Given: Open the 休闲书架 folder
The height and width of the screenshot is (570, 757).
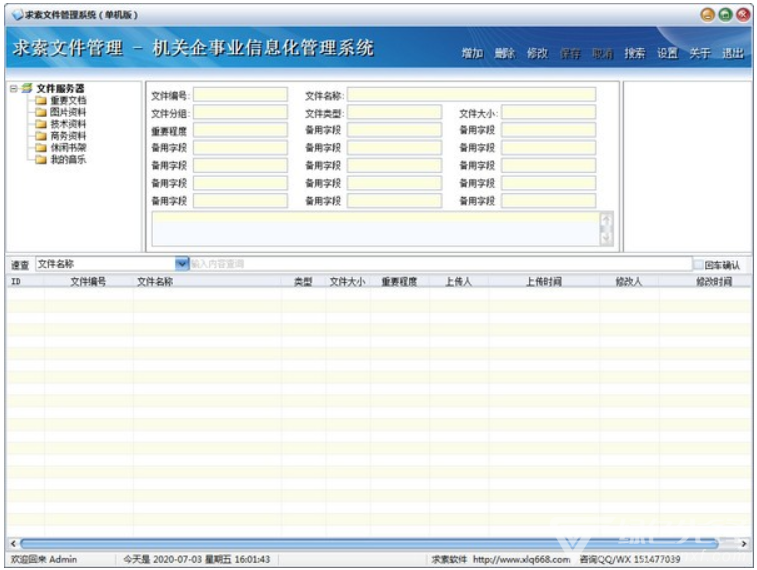Looking at the screenshot, I should (x=61, y=147).
